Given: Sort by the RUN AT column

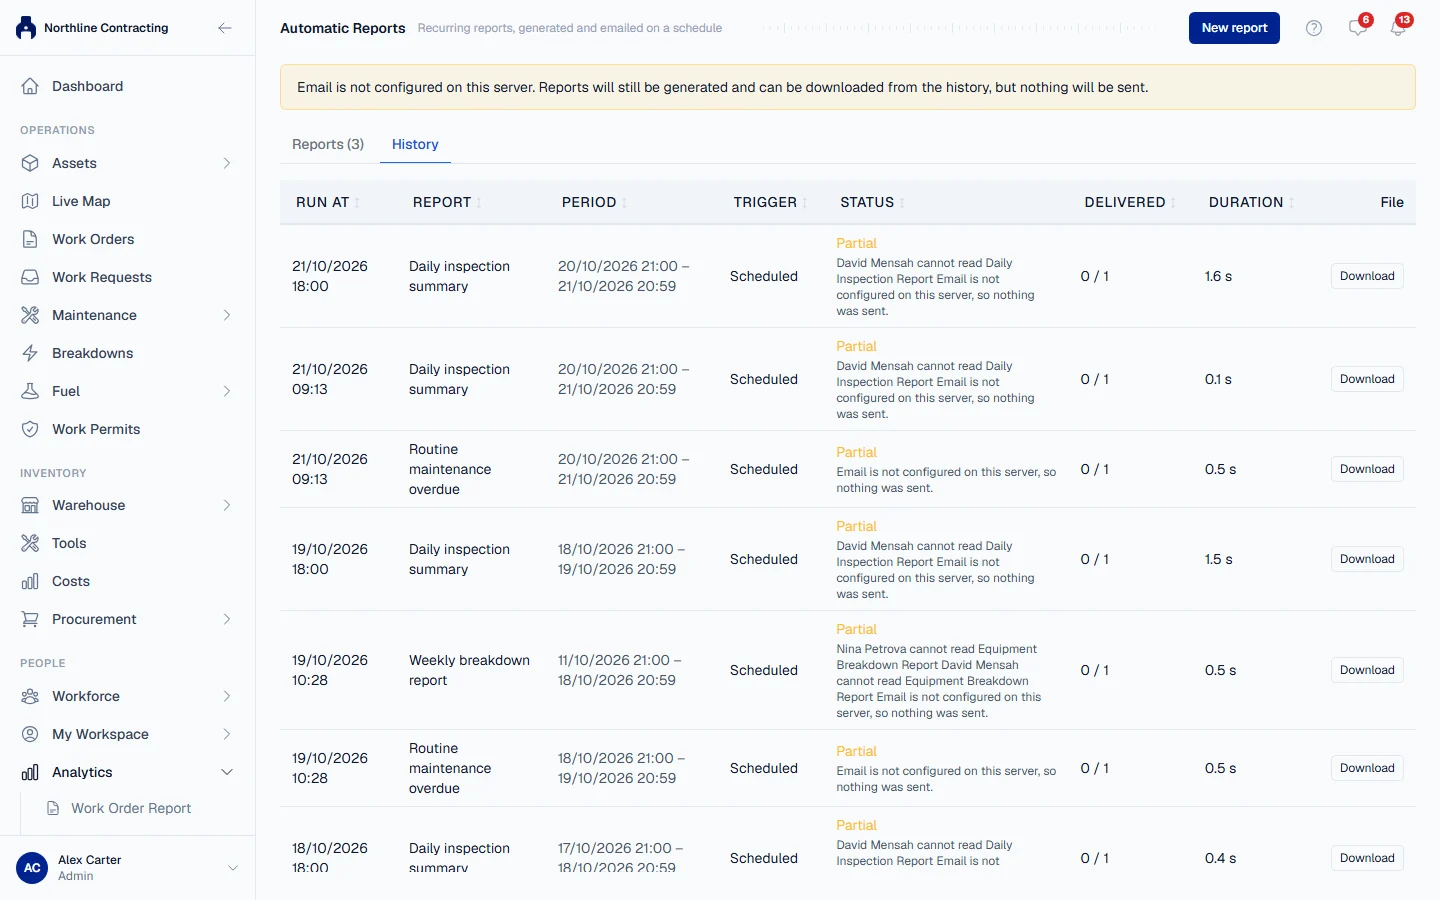Looking at the screenshot, I should point(328,202).
